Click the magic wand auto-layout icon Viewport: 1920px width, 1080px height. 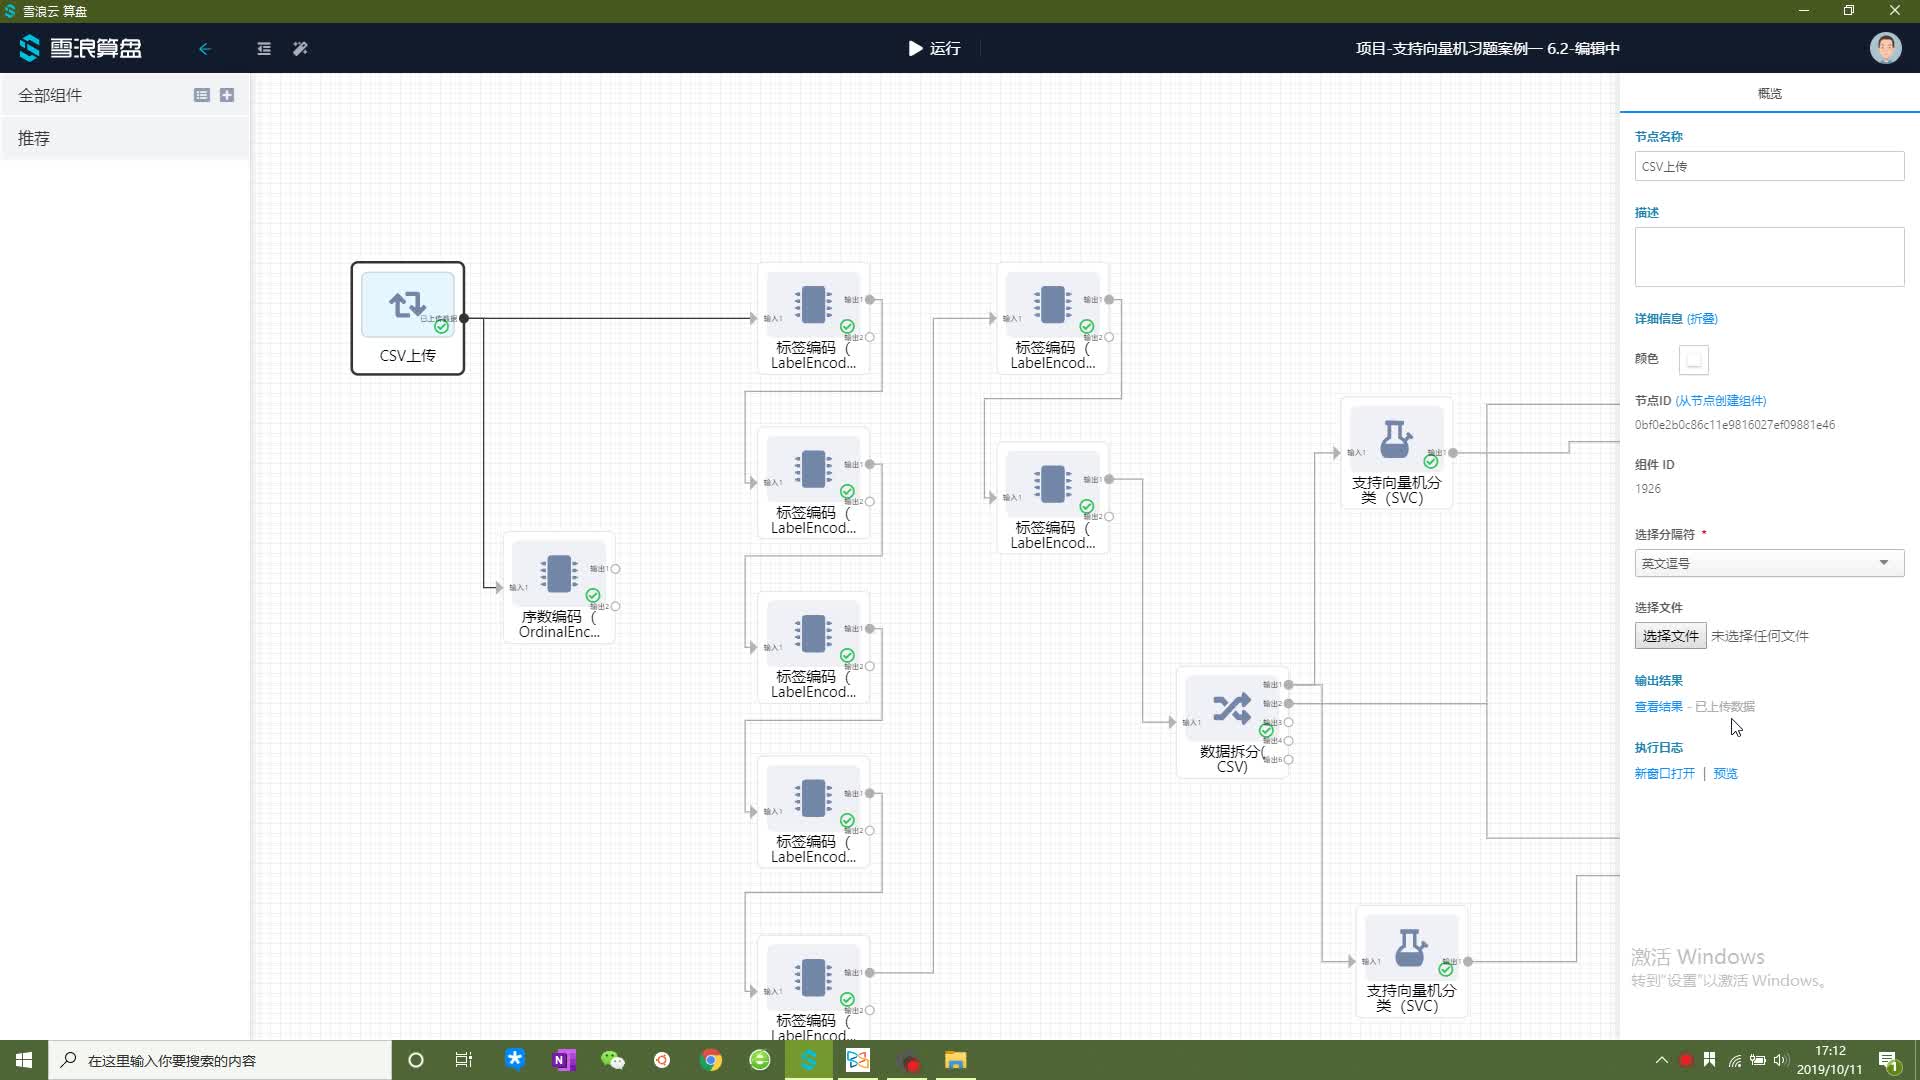coord(300,48)
